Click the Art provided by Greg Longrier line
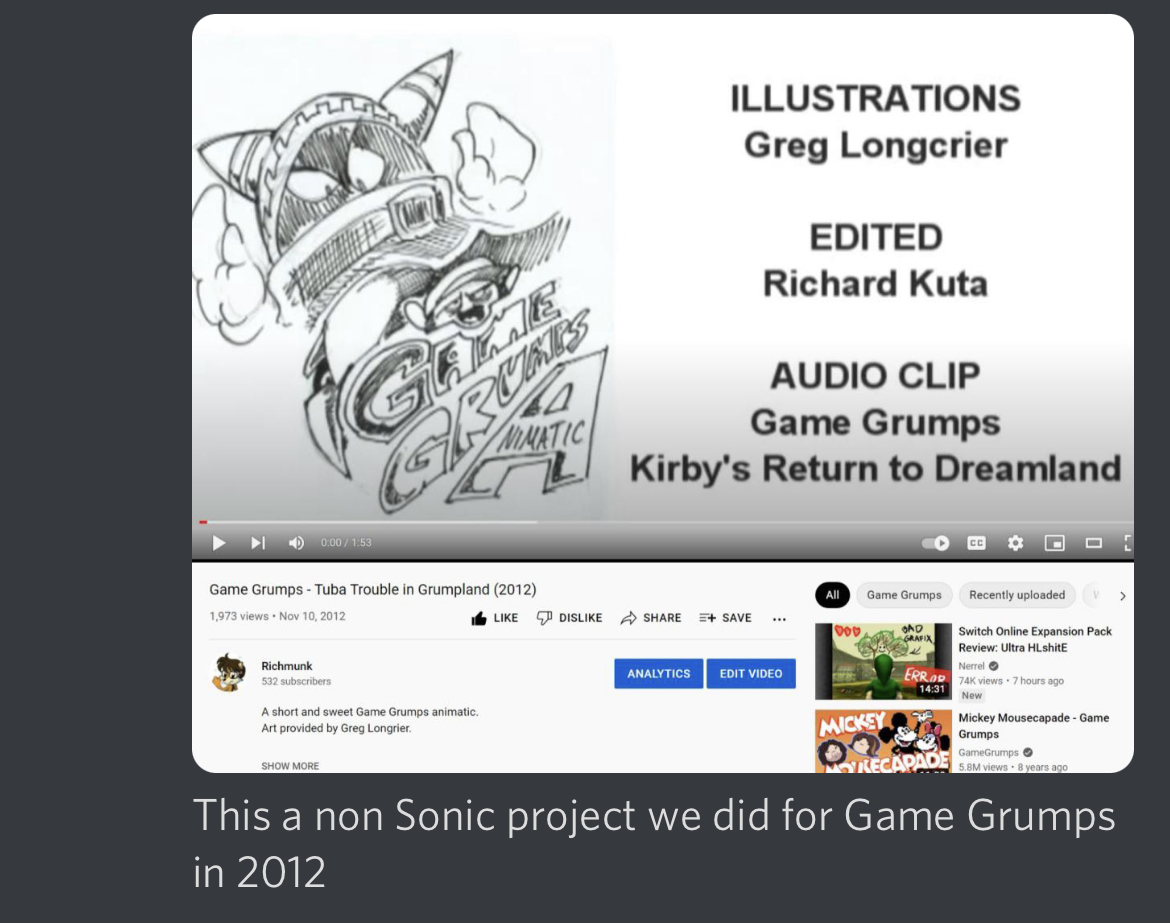The image size is (1170, 923). coord(336,728)
